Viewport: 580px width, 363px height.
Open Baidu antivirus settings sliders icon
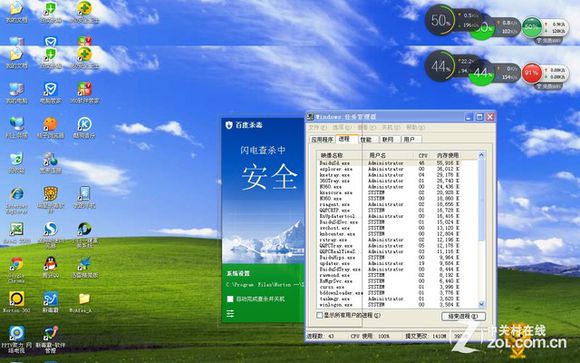pos(230,314)
